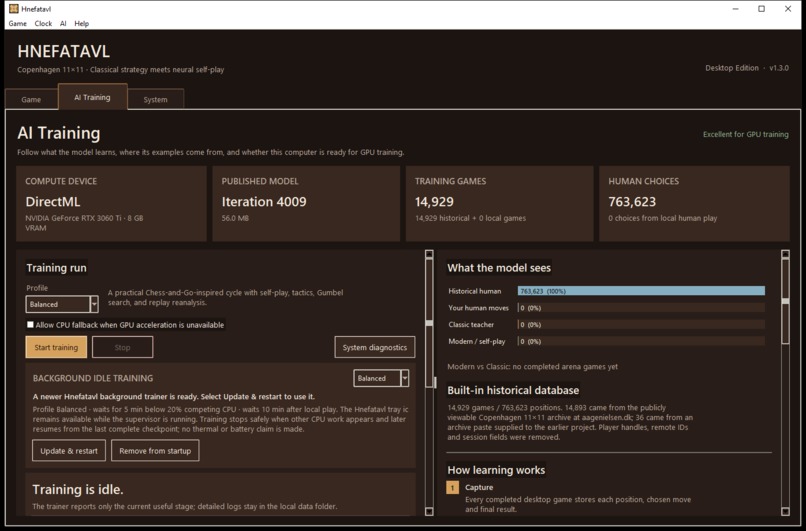Click the 'Excellent for GPU training' status text
The width and height of the screenshot is (806, 531).
(x=745, y=134)
